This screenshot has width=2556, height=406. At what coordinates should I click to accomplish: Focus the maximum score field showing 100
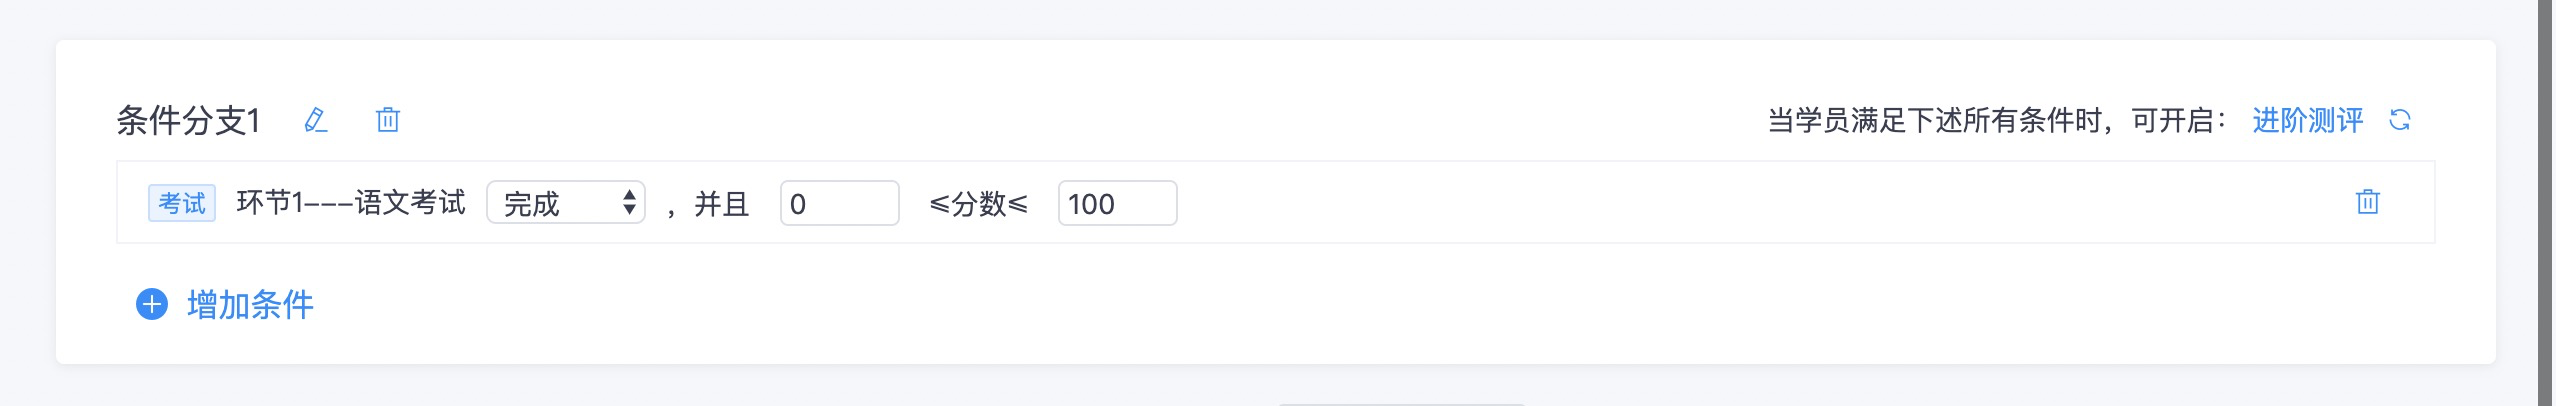pyautogui.click(x=1117, y=203)
